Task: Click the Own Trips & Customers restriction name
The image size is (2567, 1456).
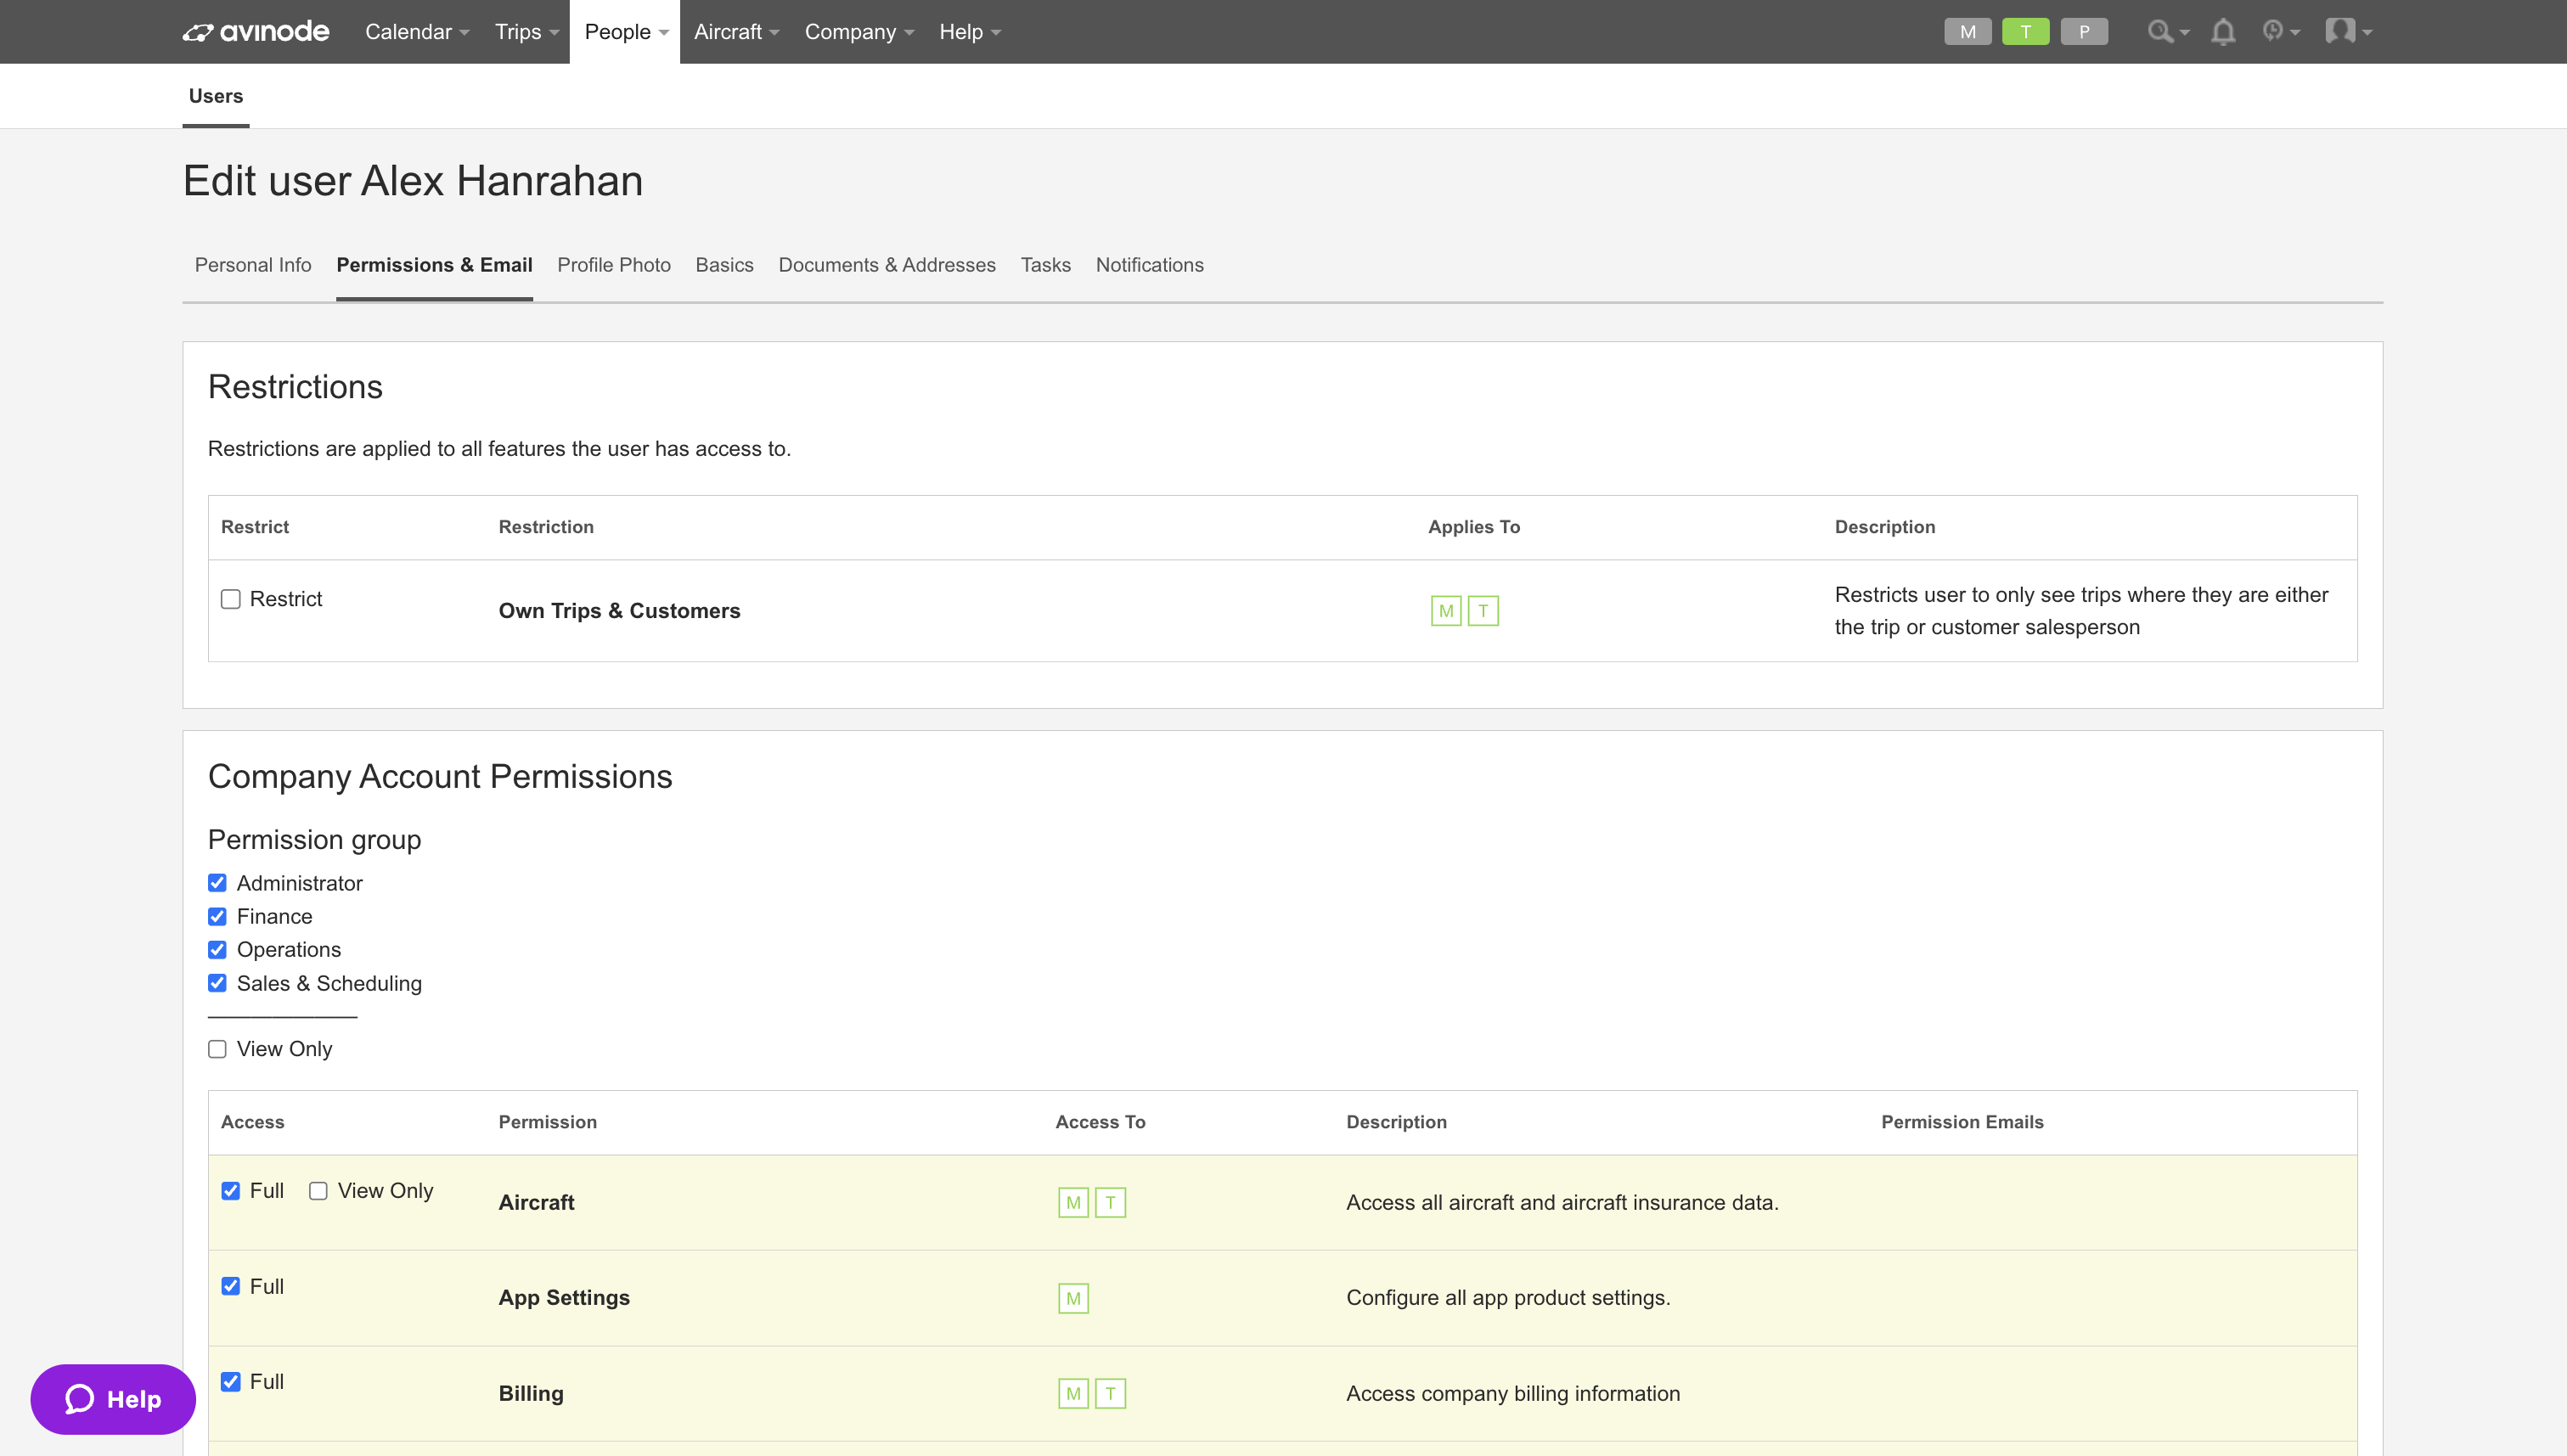Action: click(619, 611)
